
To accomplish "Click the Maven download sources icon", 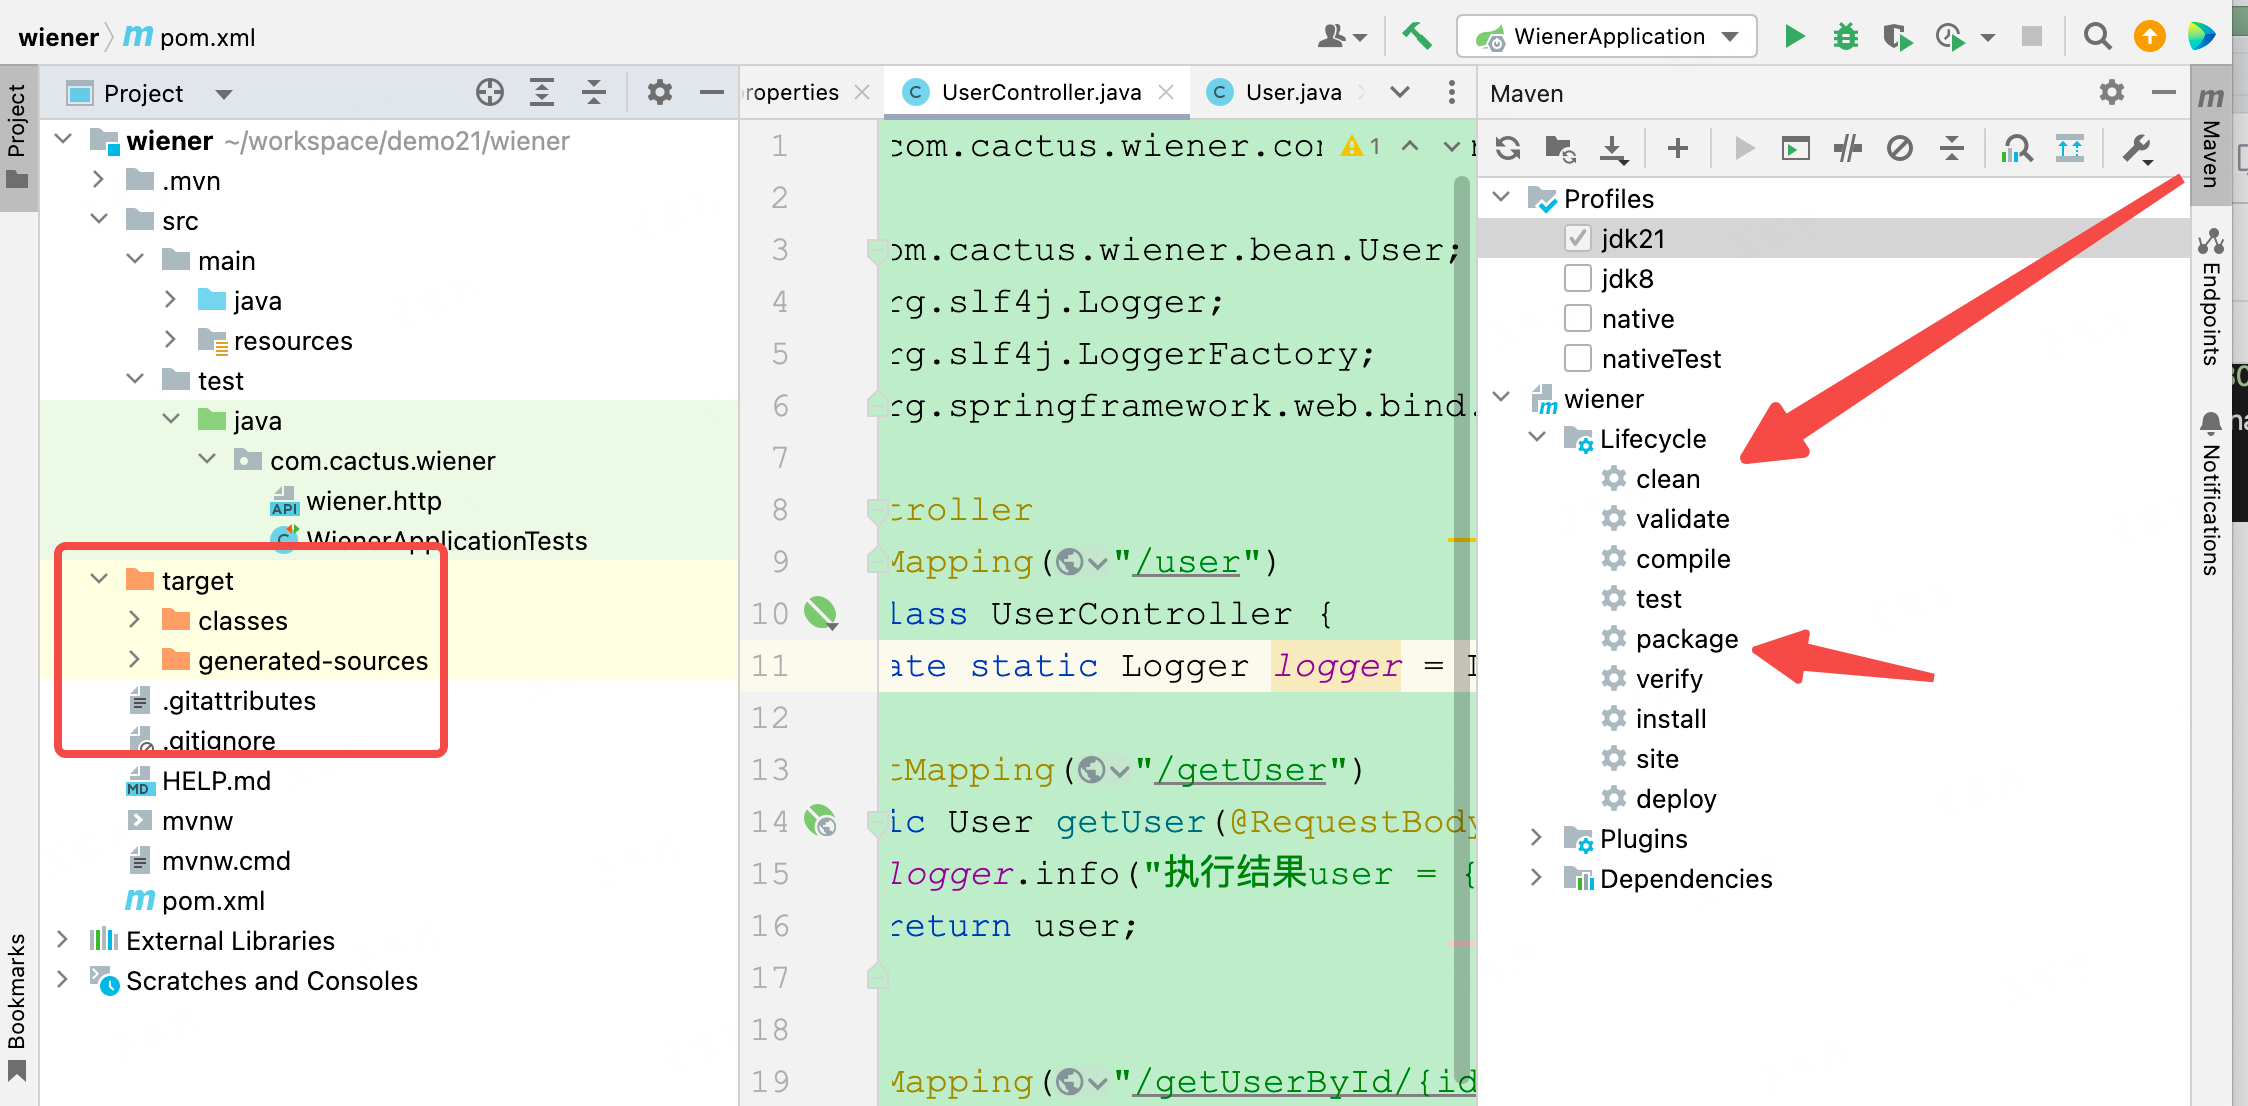I will click(x=1612, y=149).
